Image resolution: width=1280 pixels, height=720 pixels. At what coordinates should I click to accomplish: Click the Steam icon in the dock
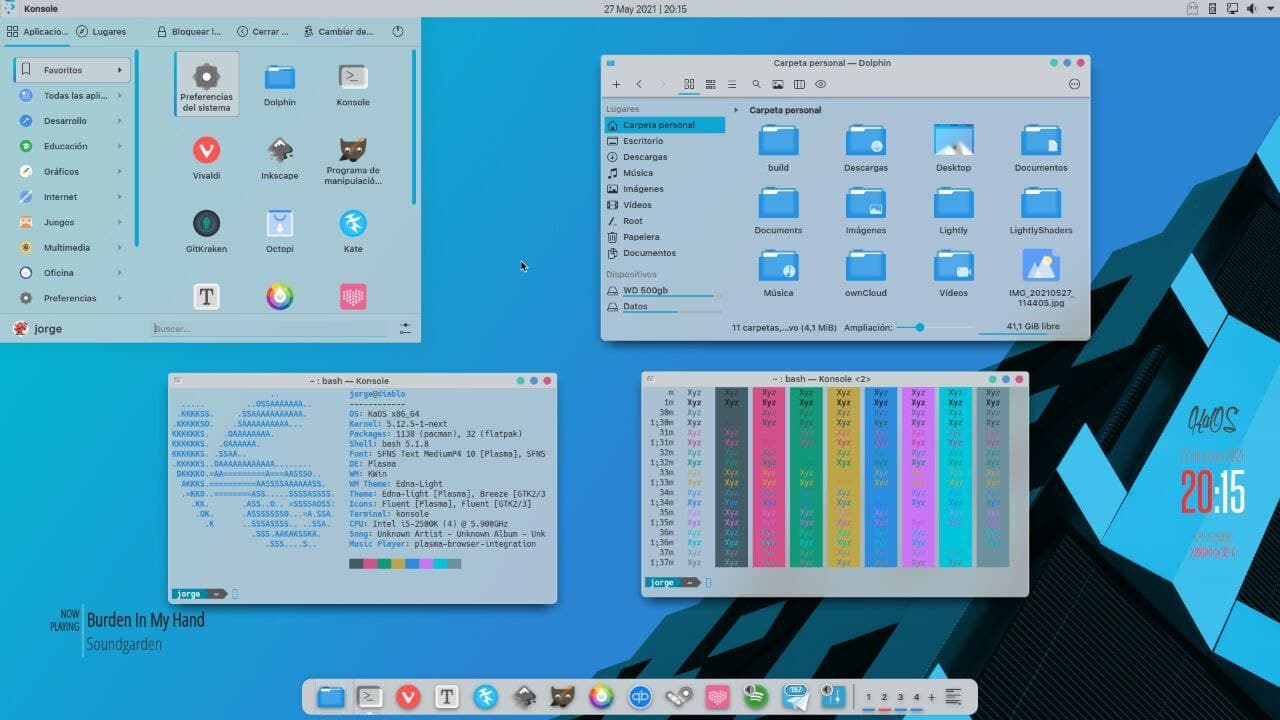coord(679,697)
